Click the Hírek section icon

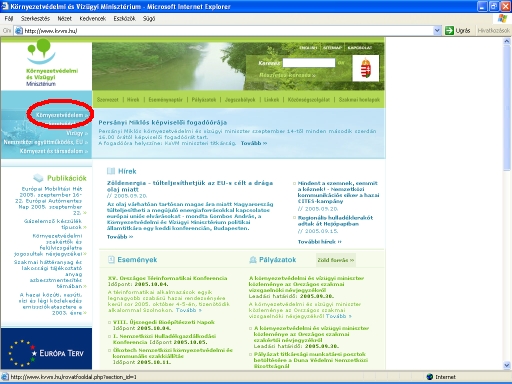(x=111, y=171)
